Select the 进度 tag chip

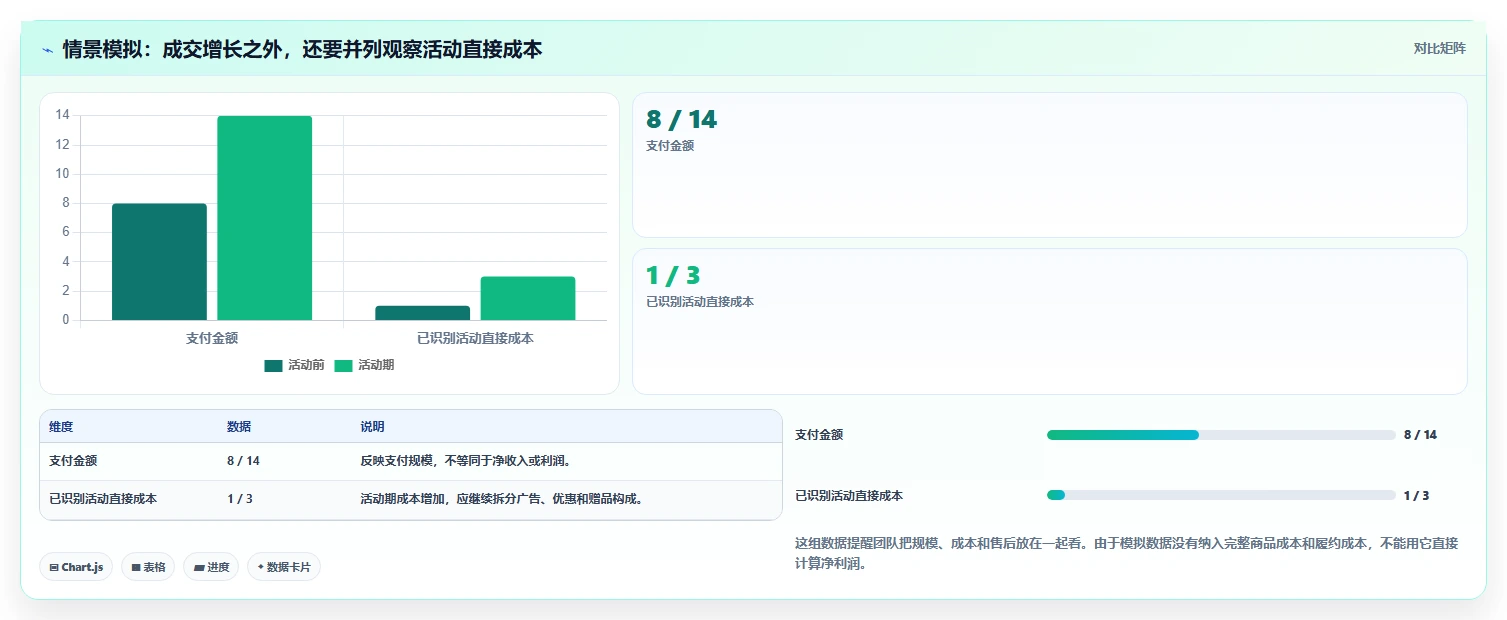point(211,567)
